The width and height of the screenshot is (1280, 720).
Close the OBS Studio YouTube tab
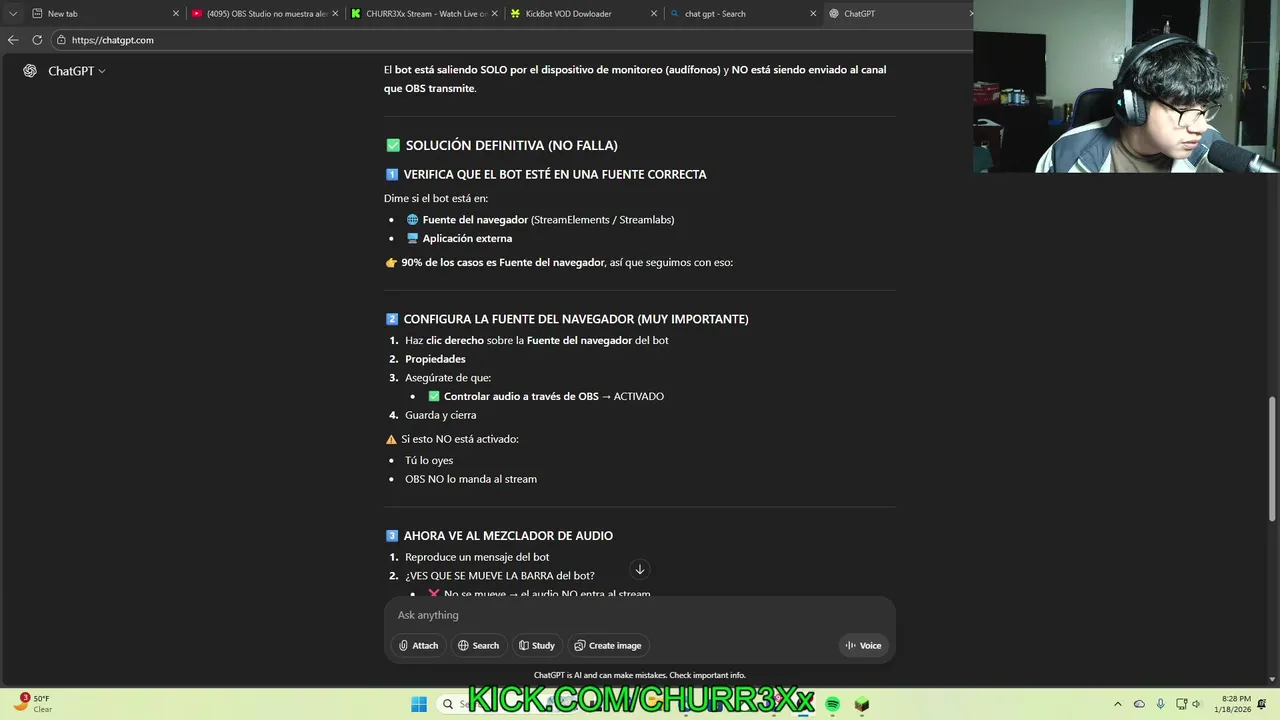pyautogui.click(x=335, y=14)
